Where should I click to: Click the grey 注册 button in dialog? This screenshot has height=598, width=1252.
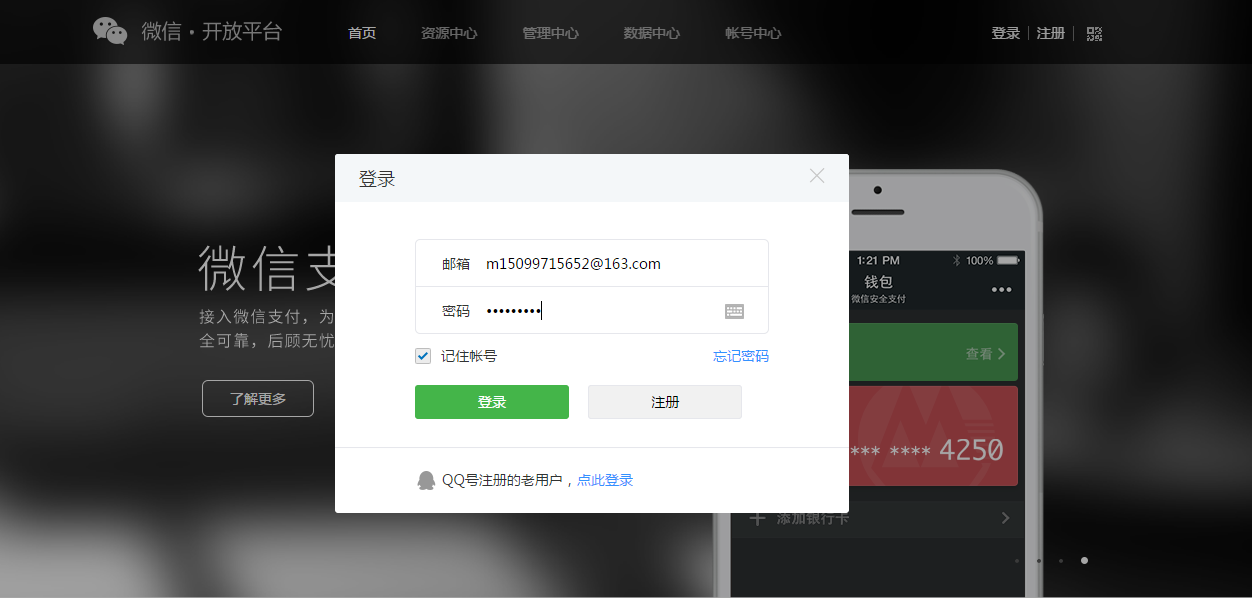(x=665, y=402)
